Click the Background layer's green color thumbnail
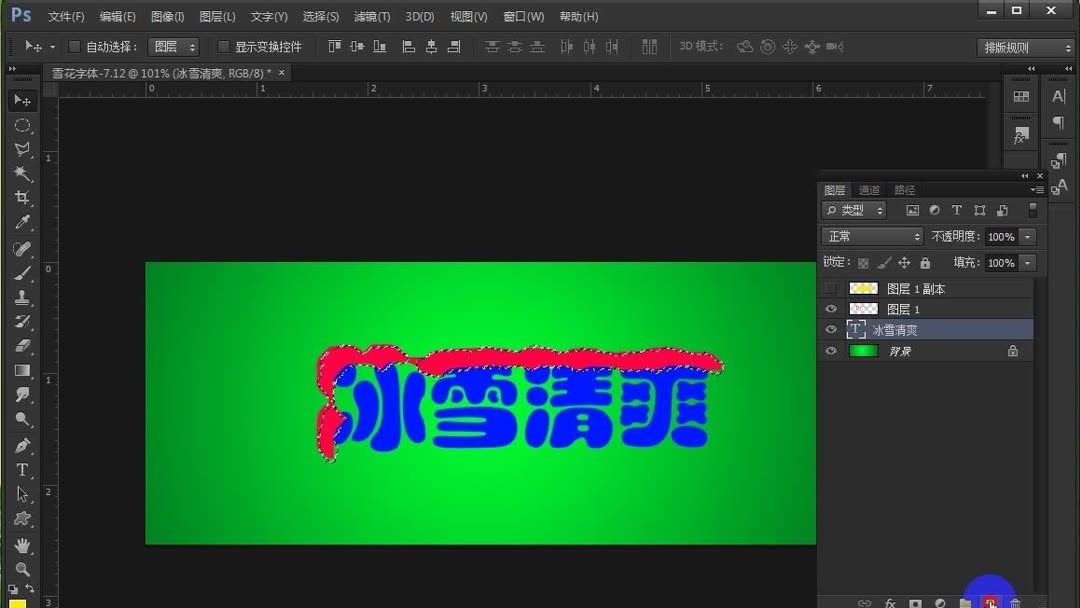 864,350
